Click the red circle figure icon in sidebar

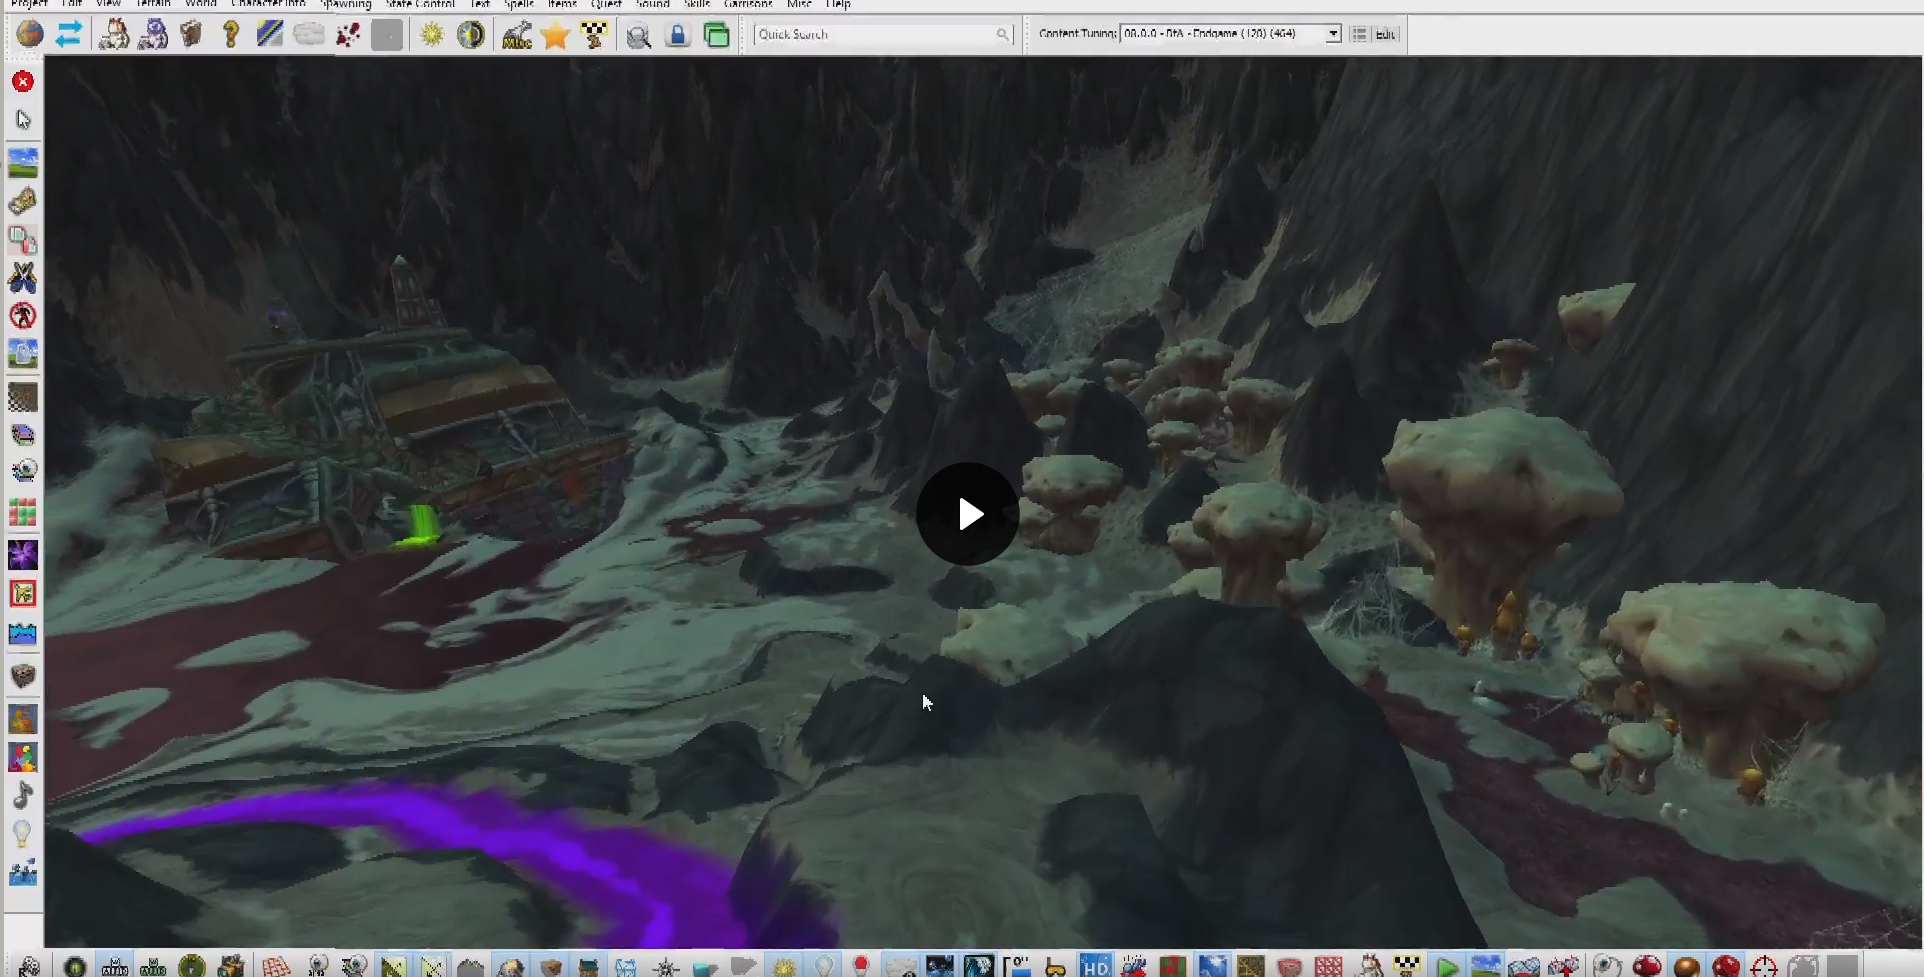(x=23, y=316)
